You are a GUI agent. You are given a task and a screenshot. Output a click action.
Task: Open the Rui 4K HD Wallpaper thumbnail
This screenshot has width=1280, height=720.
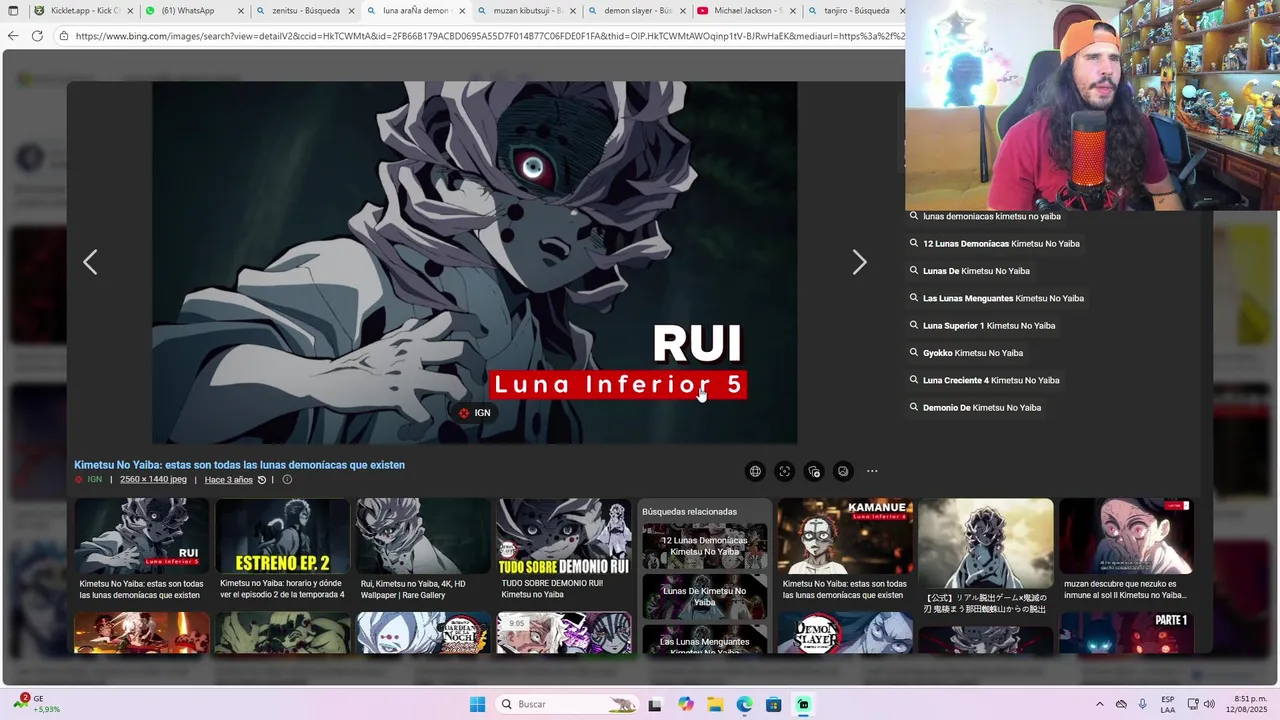424,537
